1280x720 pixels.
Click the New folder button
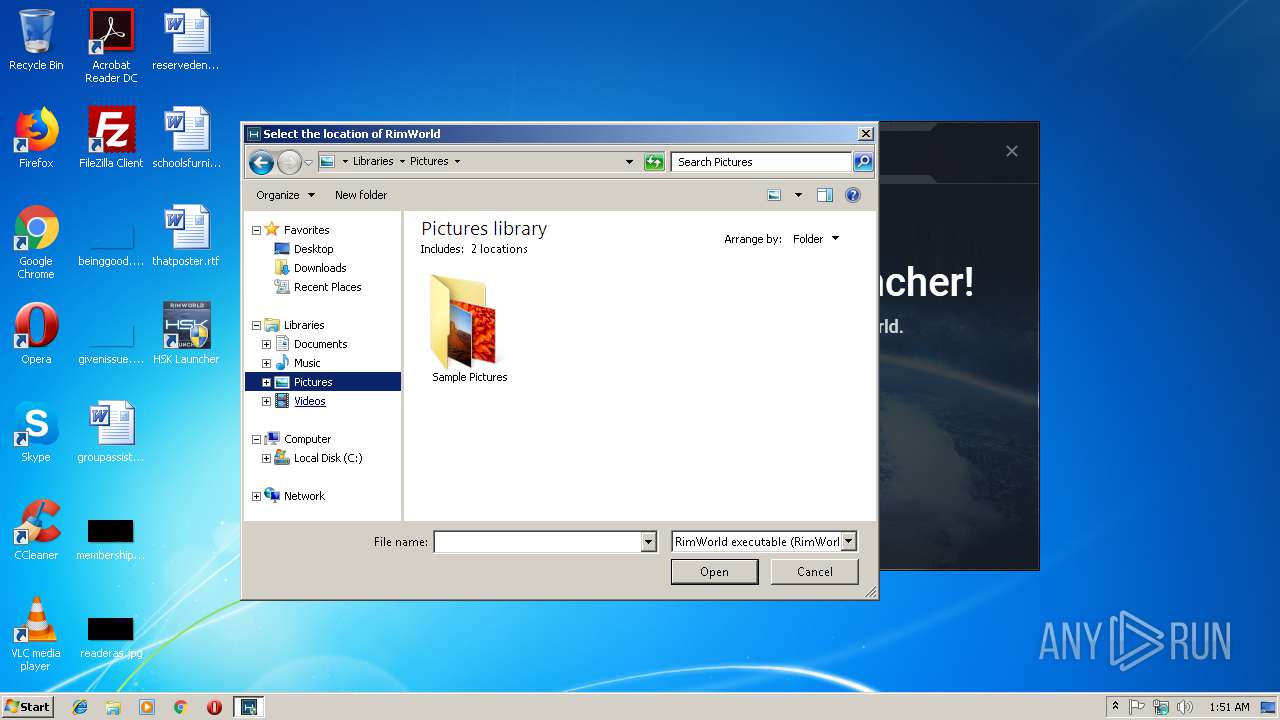361,195
